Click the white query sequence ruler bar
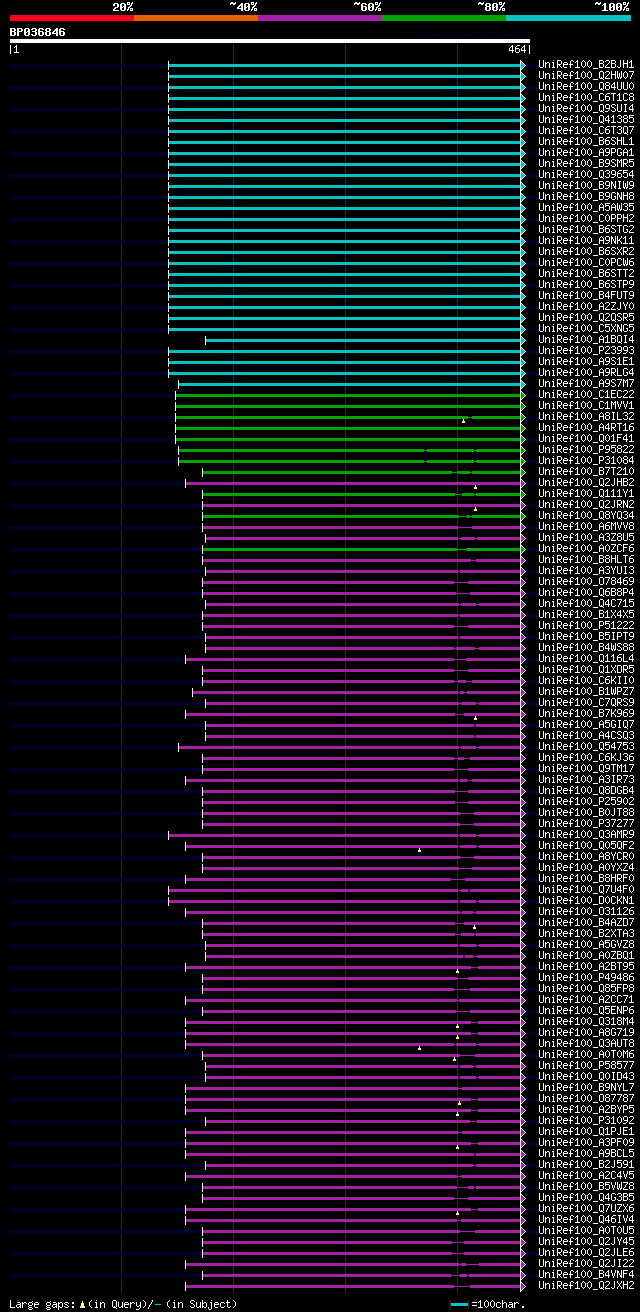Screen dimensions: 640x1312 click(269, 41)
